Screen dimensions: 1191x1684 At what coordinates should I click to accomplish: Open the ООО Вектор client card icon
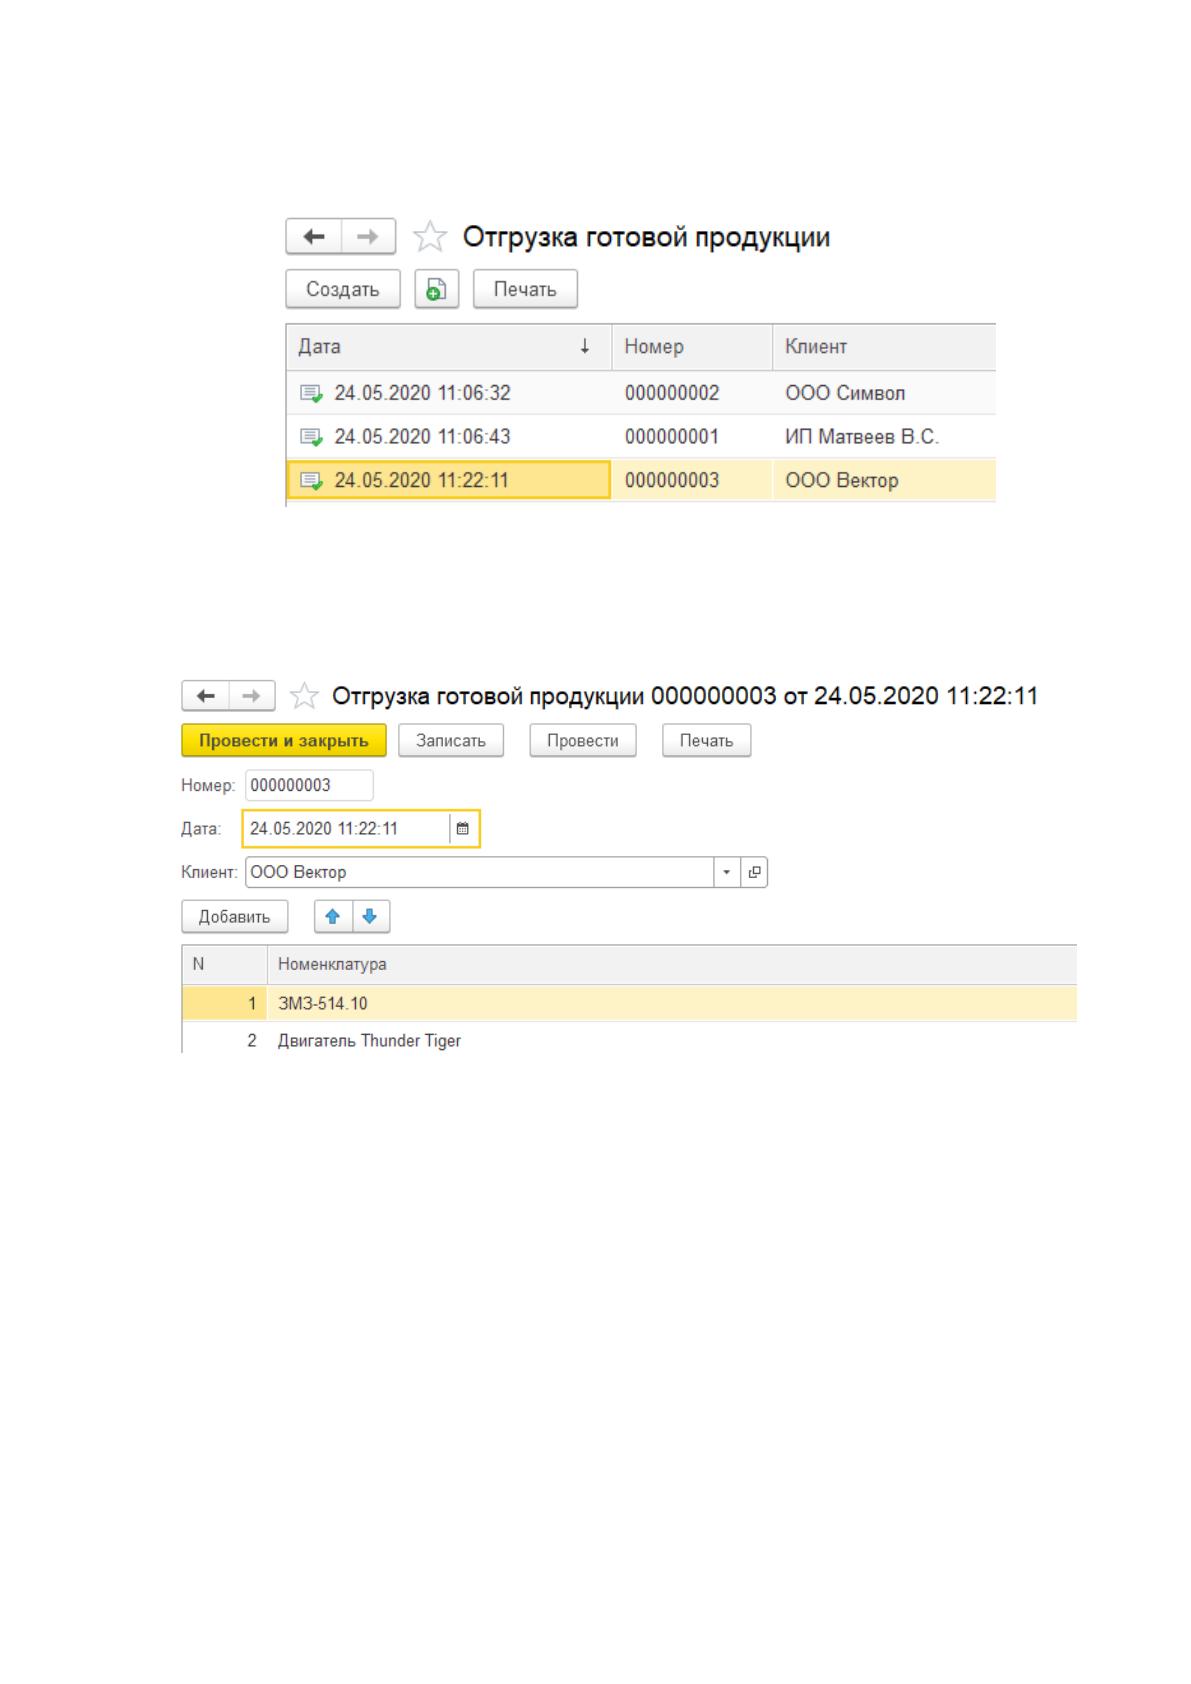754,872
